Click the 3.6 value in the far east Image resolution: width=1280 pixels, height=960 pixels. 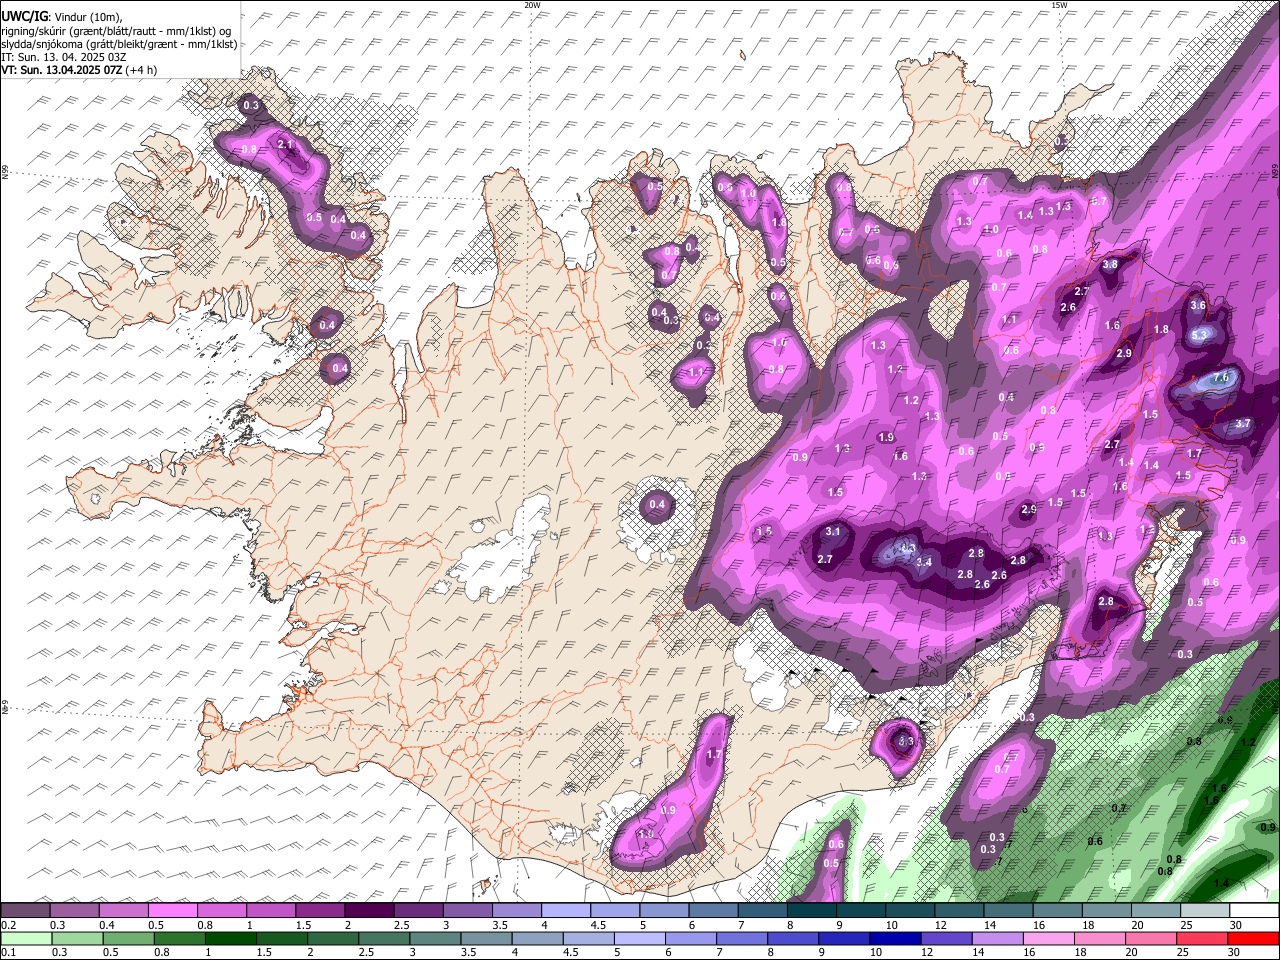pyautogui.click(x=1199, y=306)
